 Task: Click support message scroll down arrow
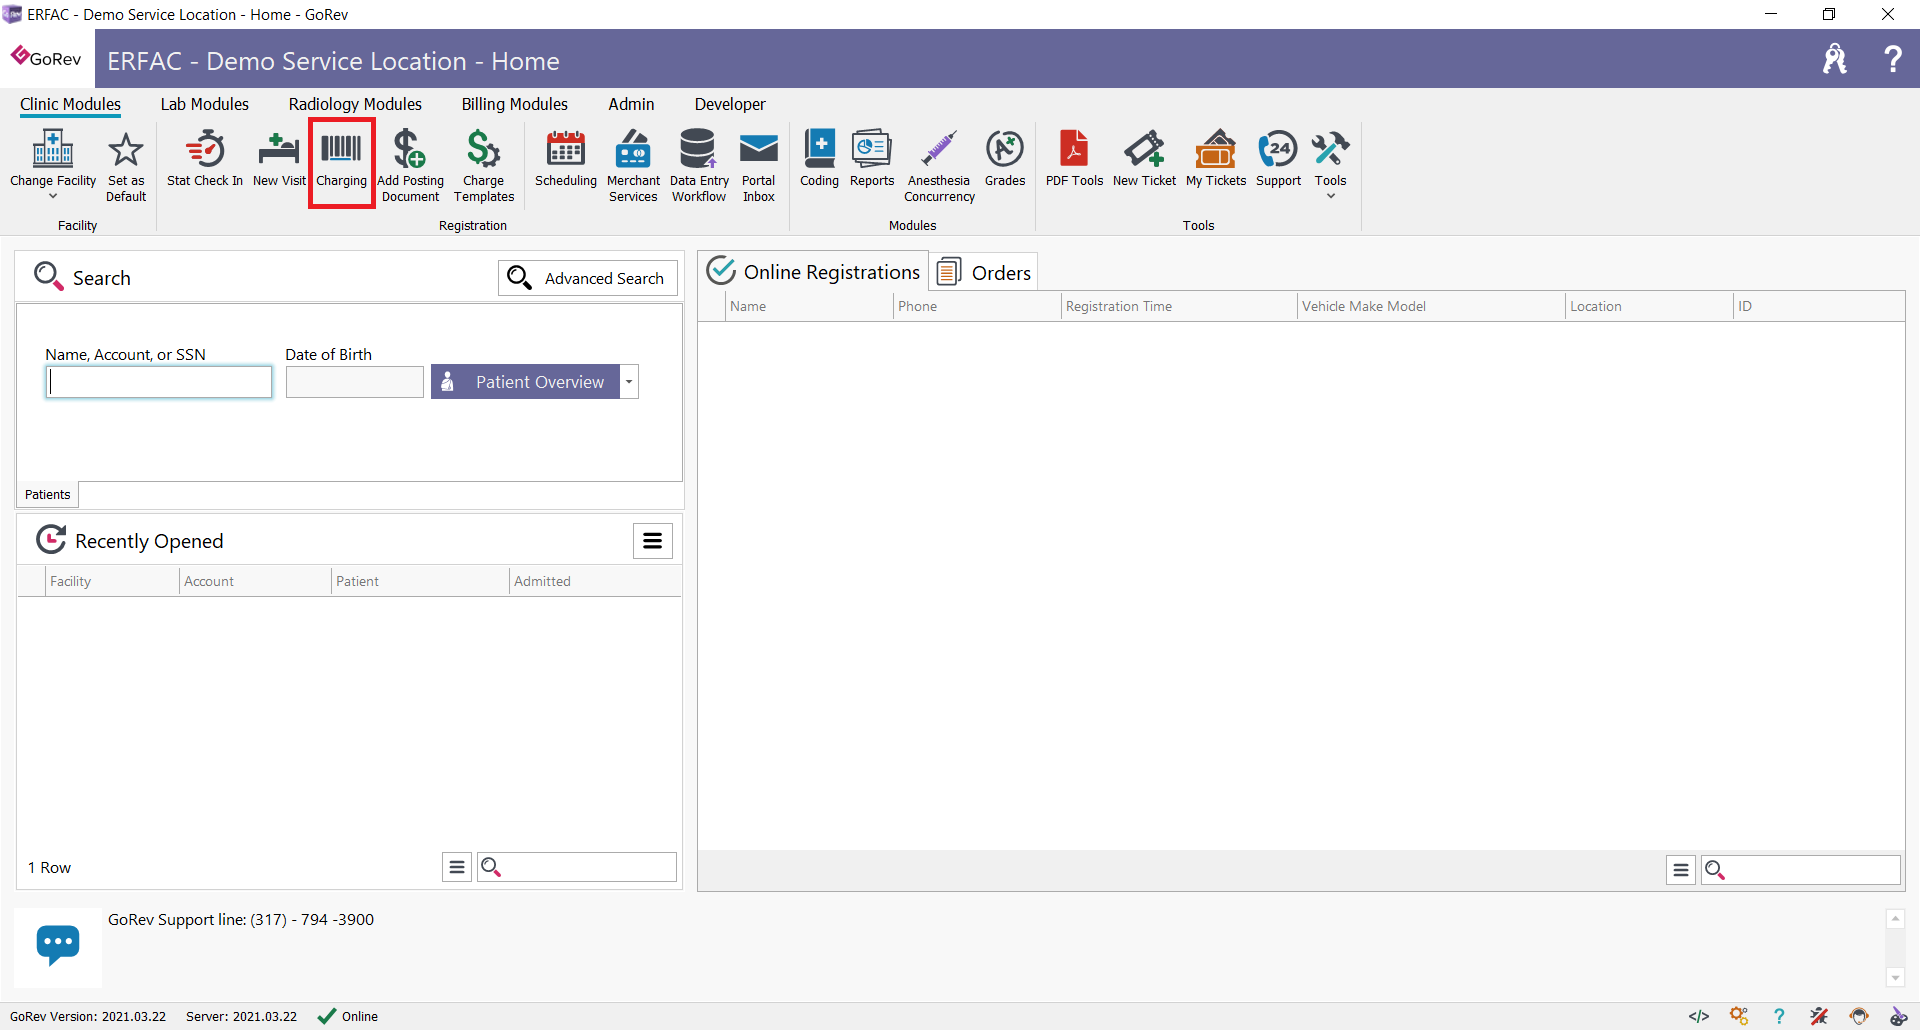[x=1895, y=978]
